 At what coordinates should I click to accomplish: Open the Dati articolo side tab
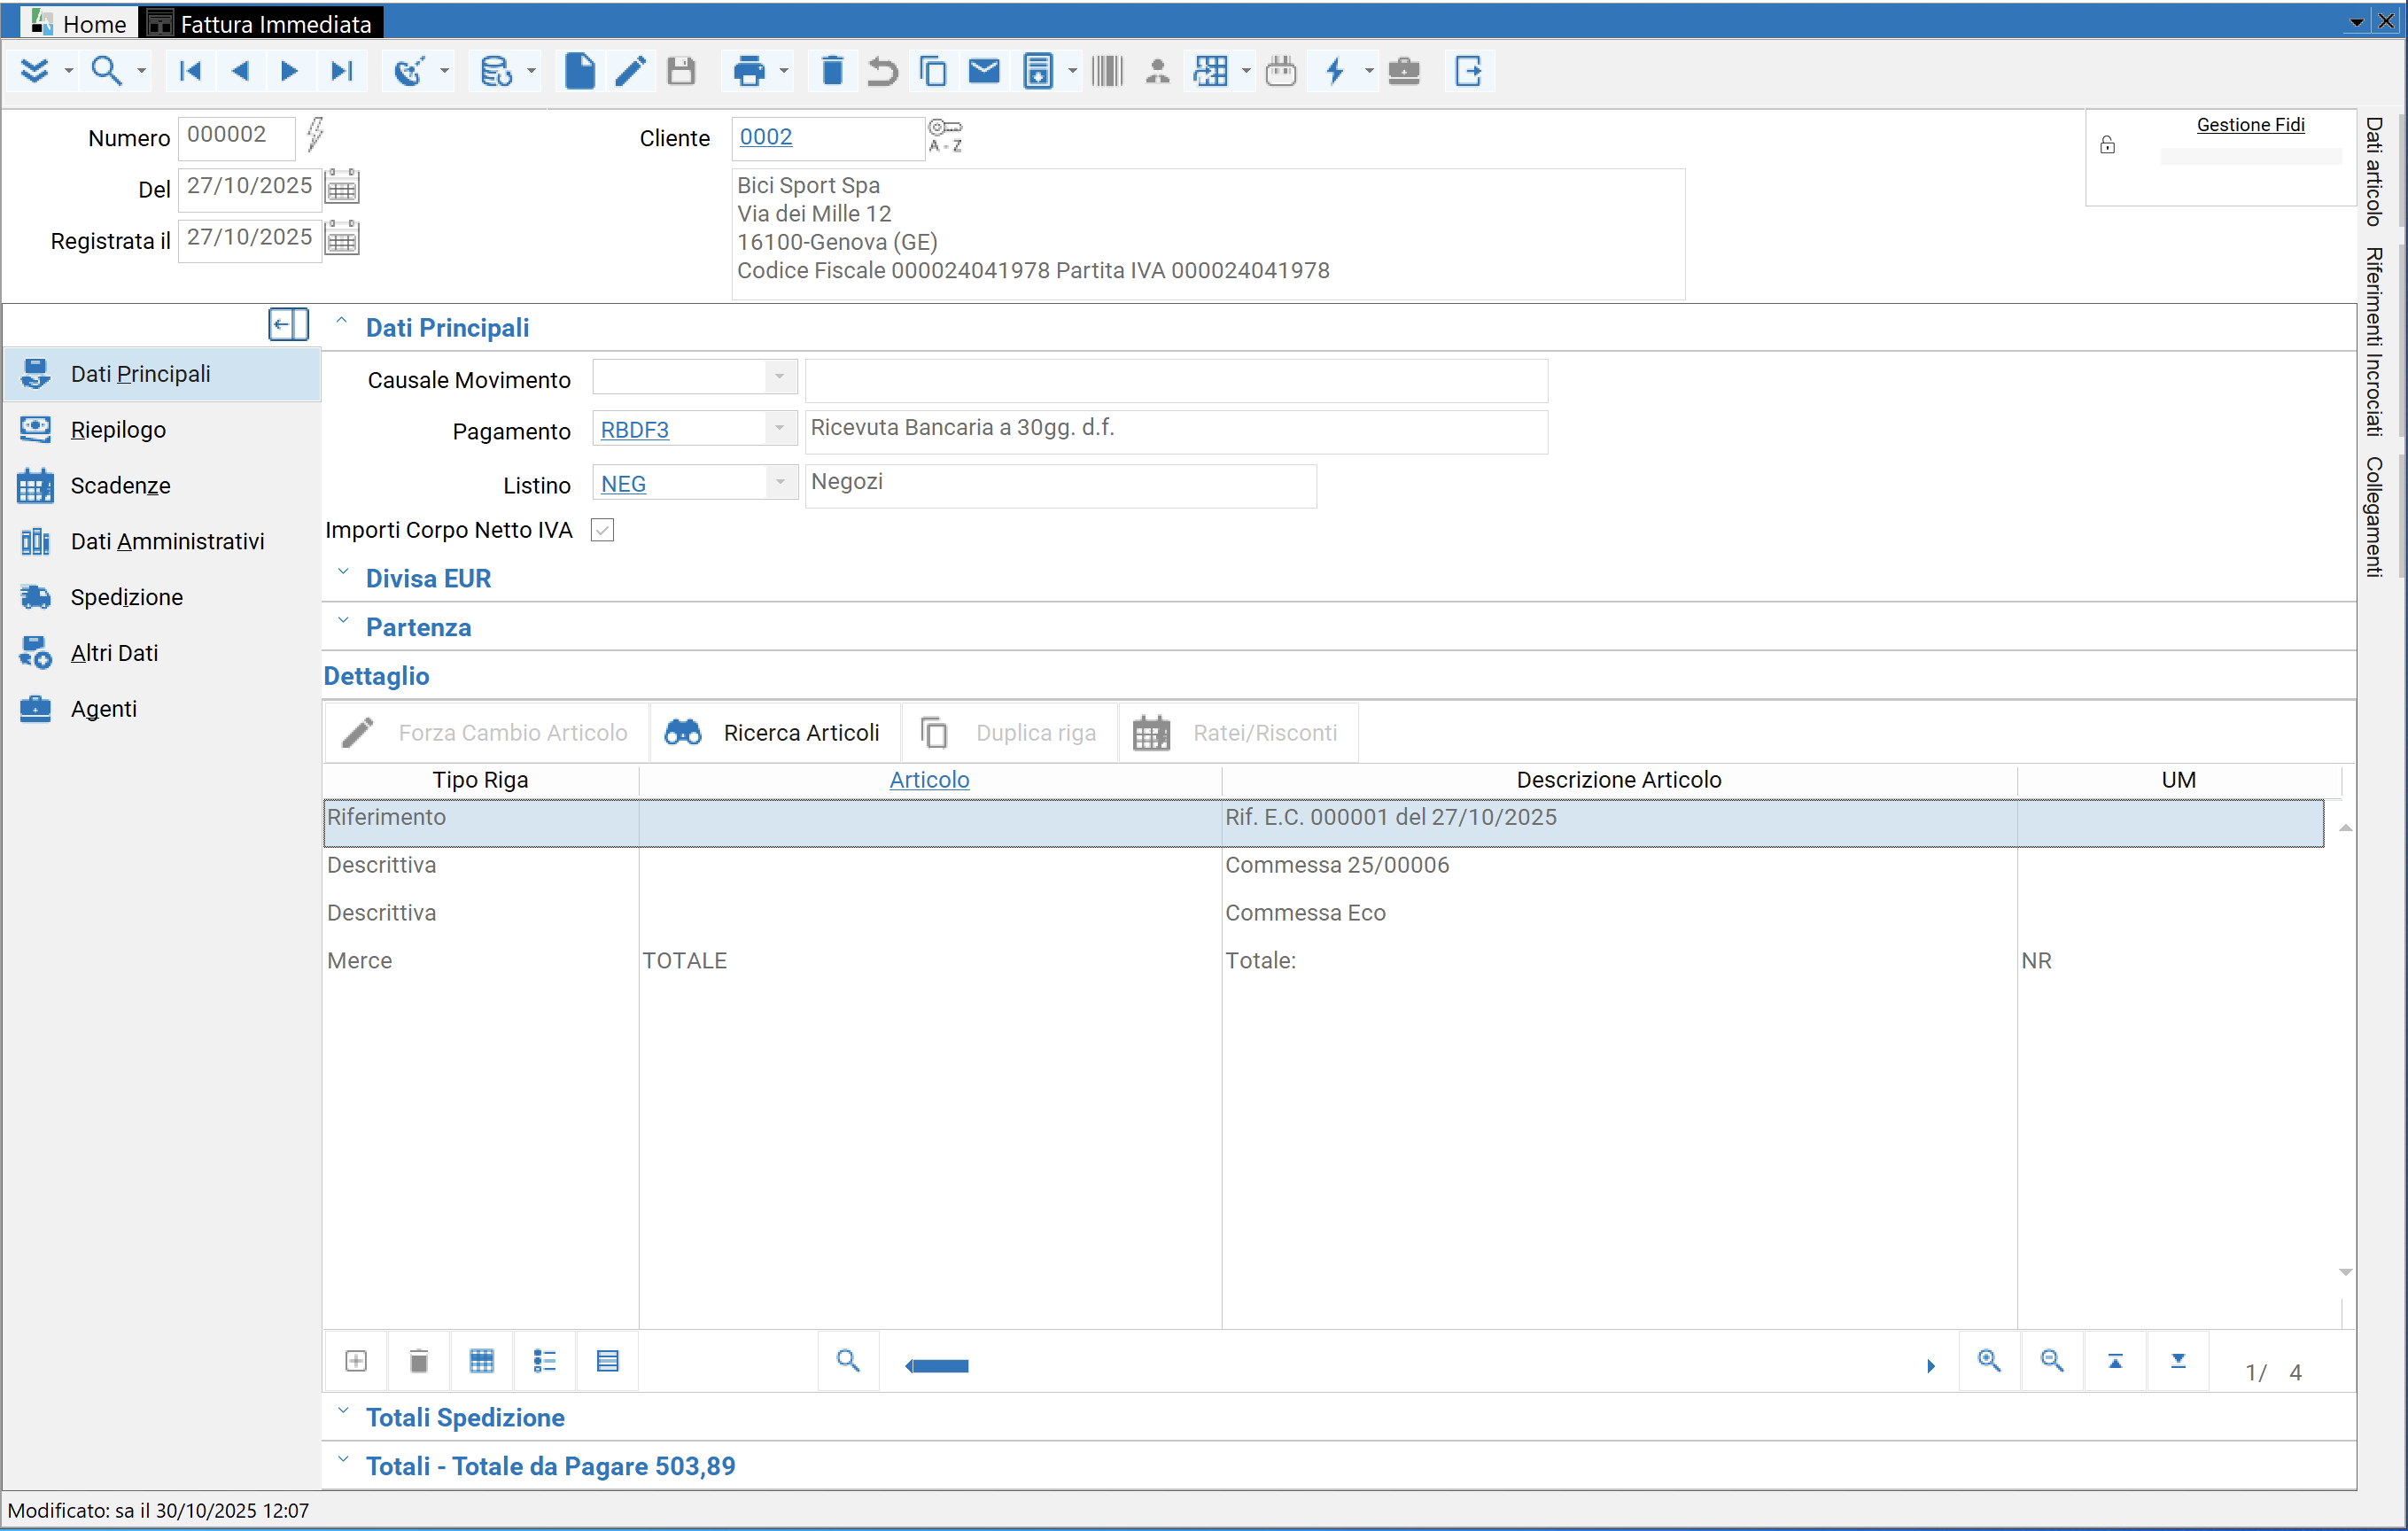click(x=2374, y=172)
